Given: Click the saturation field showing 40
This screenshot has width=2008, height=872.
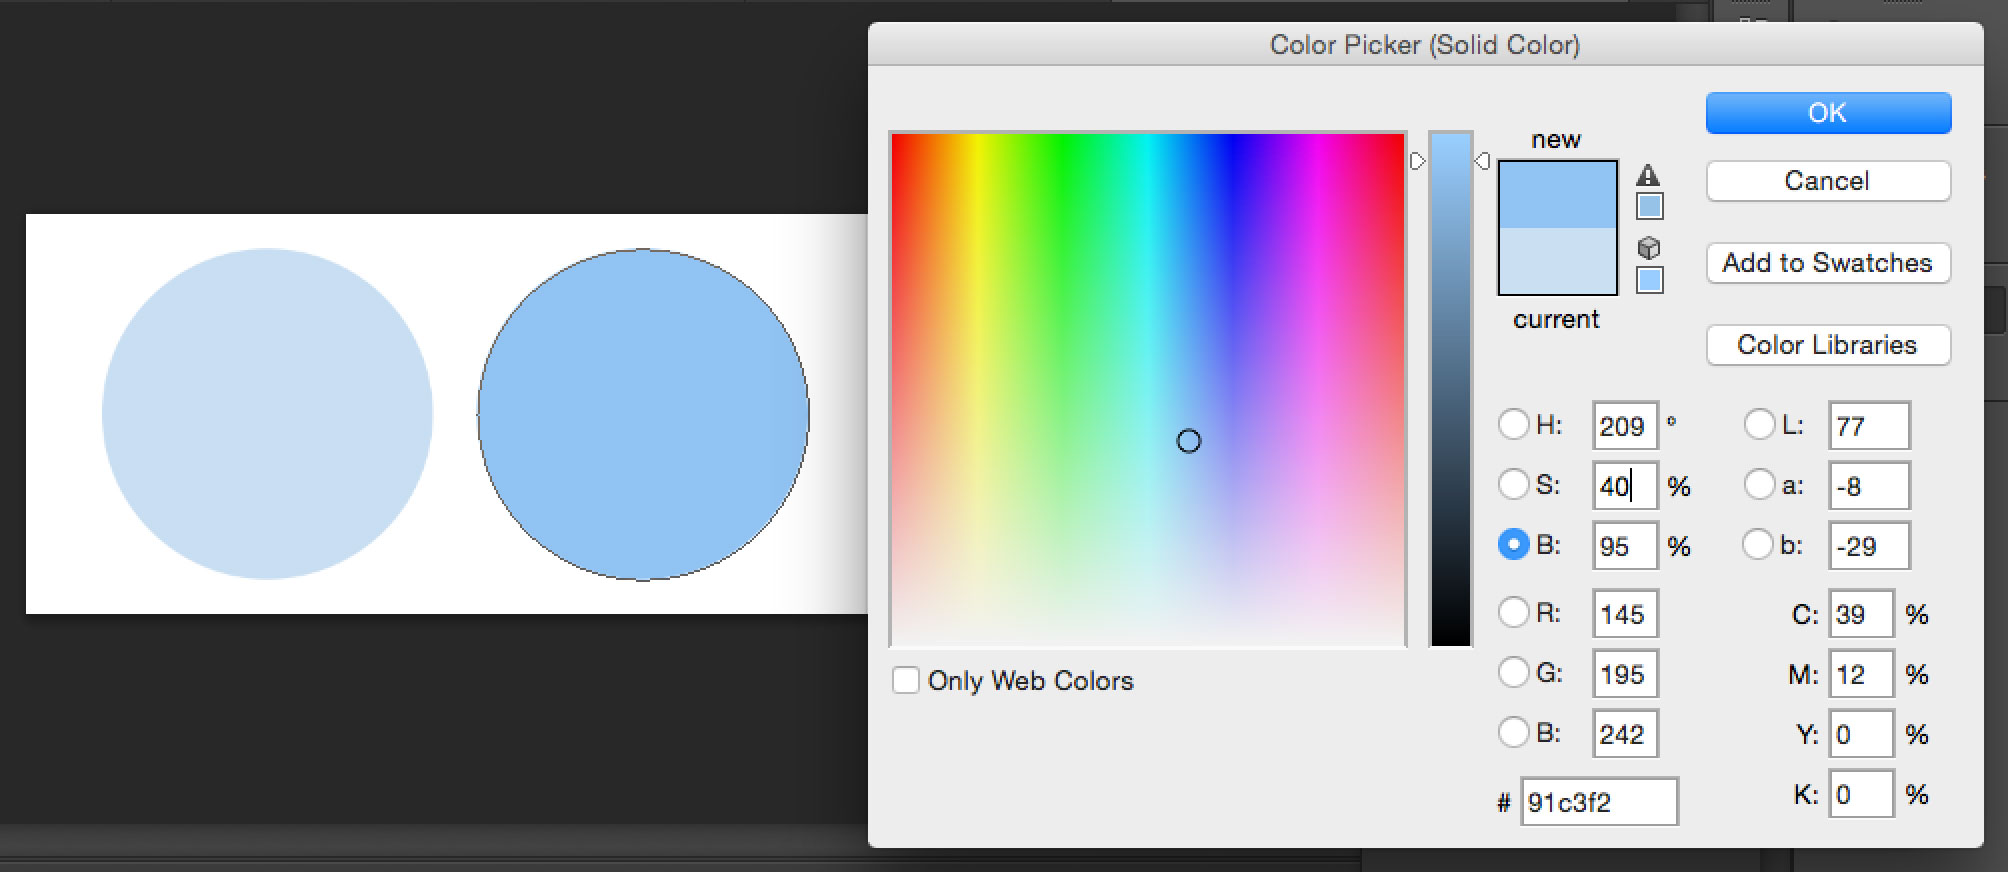Looking at the screenshot, I should pos(1625,486).
